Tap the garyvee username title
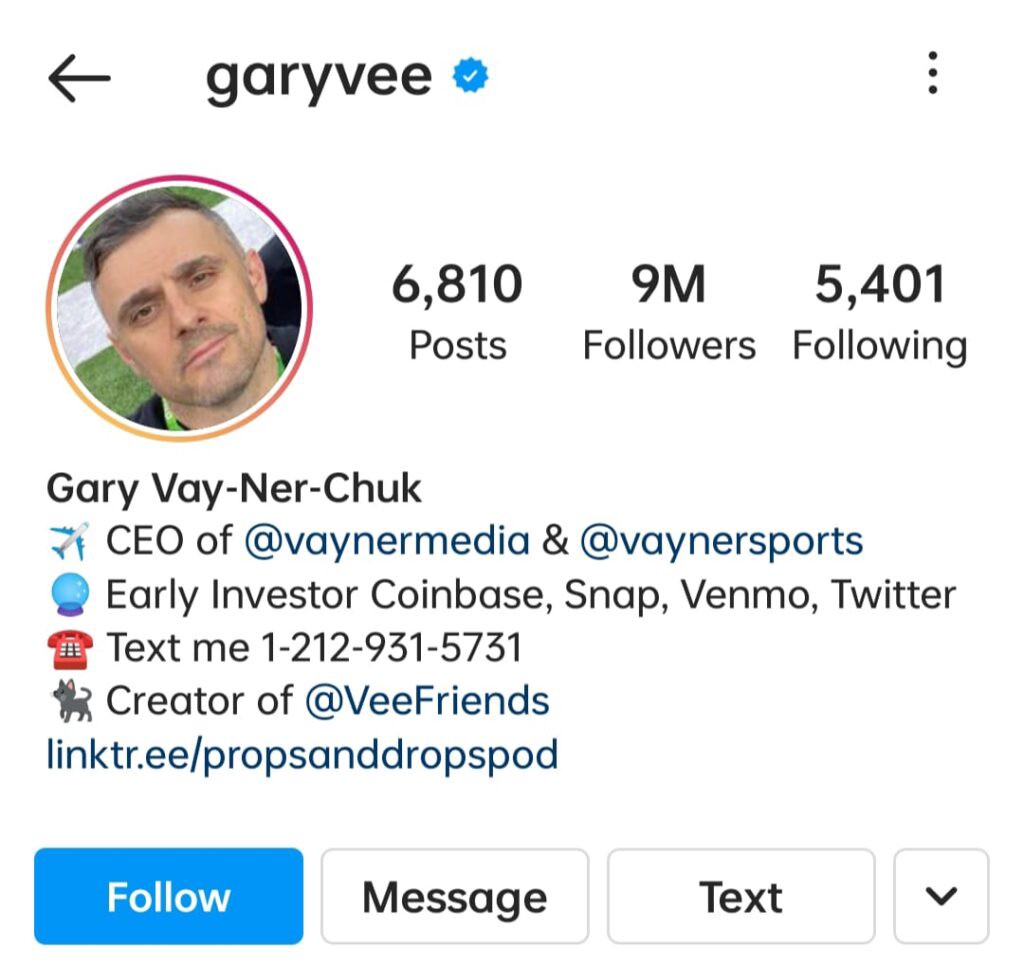Screen dimensions: 1024x964 click(x=319, y=79)
